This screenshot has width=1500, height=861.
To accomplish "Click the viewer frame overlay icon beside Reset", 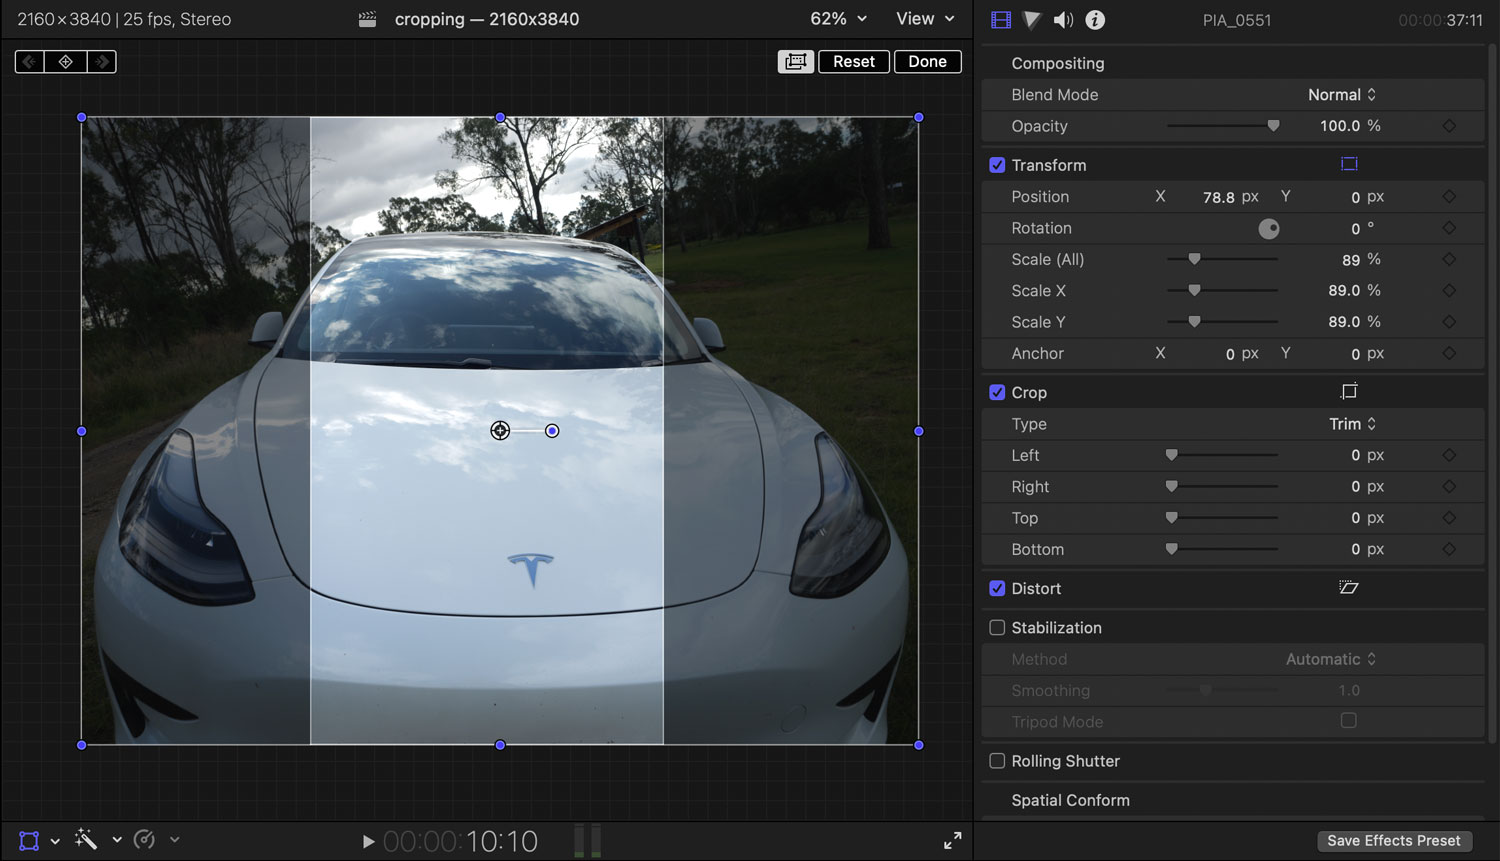I will 796,62.
